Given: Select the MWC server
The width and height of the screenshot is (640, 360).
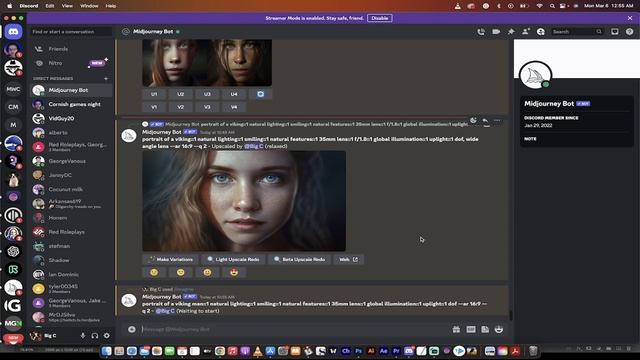Looking at the screenshot, I should [x=13, y=89].
